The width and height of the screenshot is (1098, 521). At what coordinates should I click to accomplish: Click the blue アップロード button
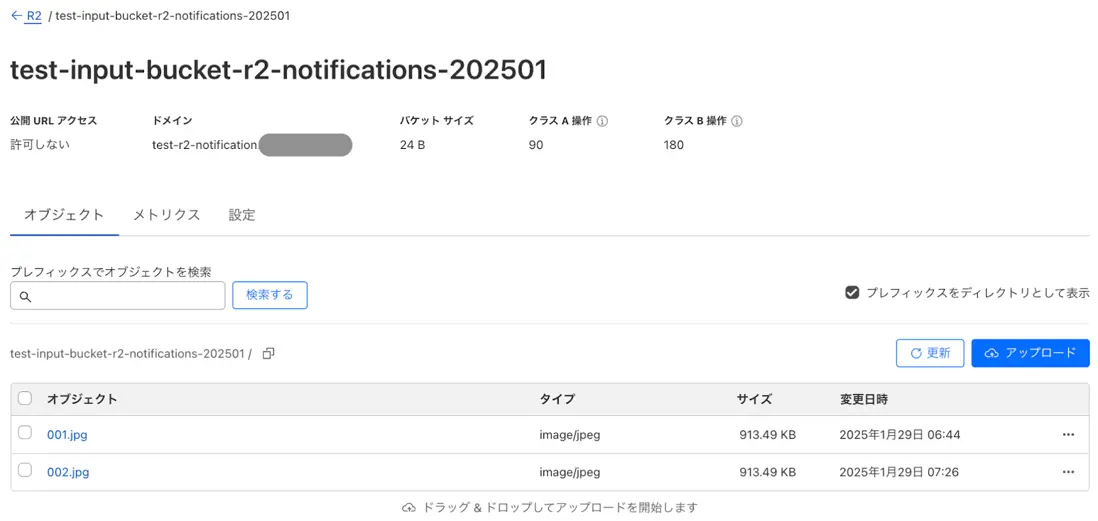[x=1031, y=353]
